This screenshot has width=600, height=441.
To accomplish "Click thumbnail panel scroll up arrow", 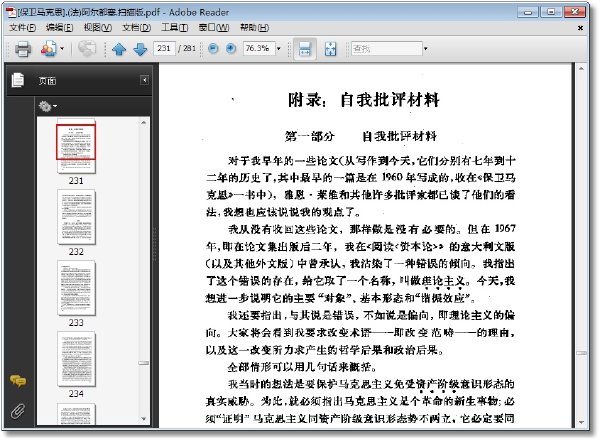I will click(x=143, y=122).
